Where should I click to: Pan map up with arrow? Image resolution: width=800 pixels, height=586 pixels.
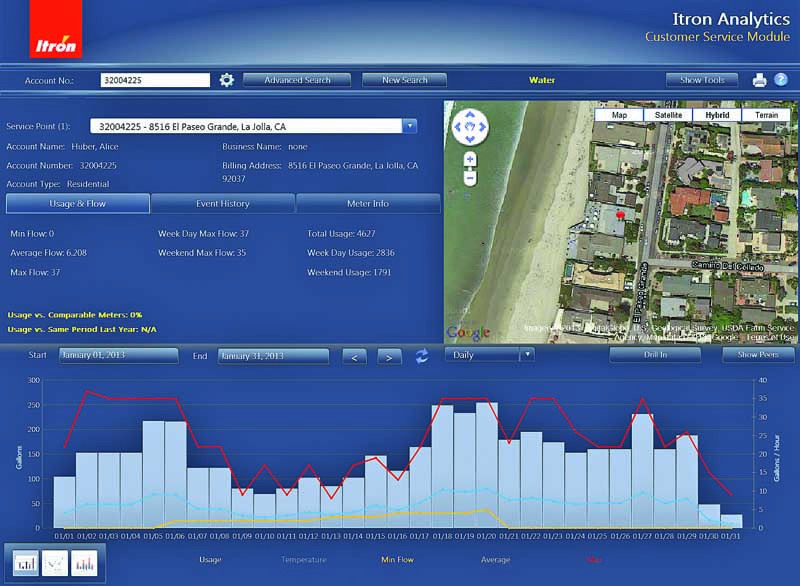470,114
